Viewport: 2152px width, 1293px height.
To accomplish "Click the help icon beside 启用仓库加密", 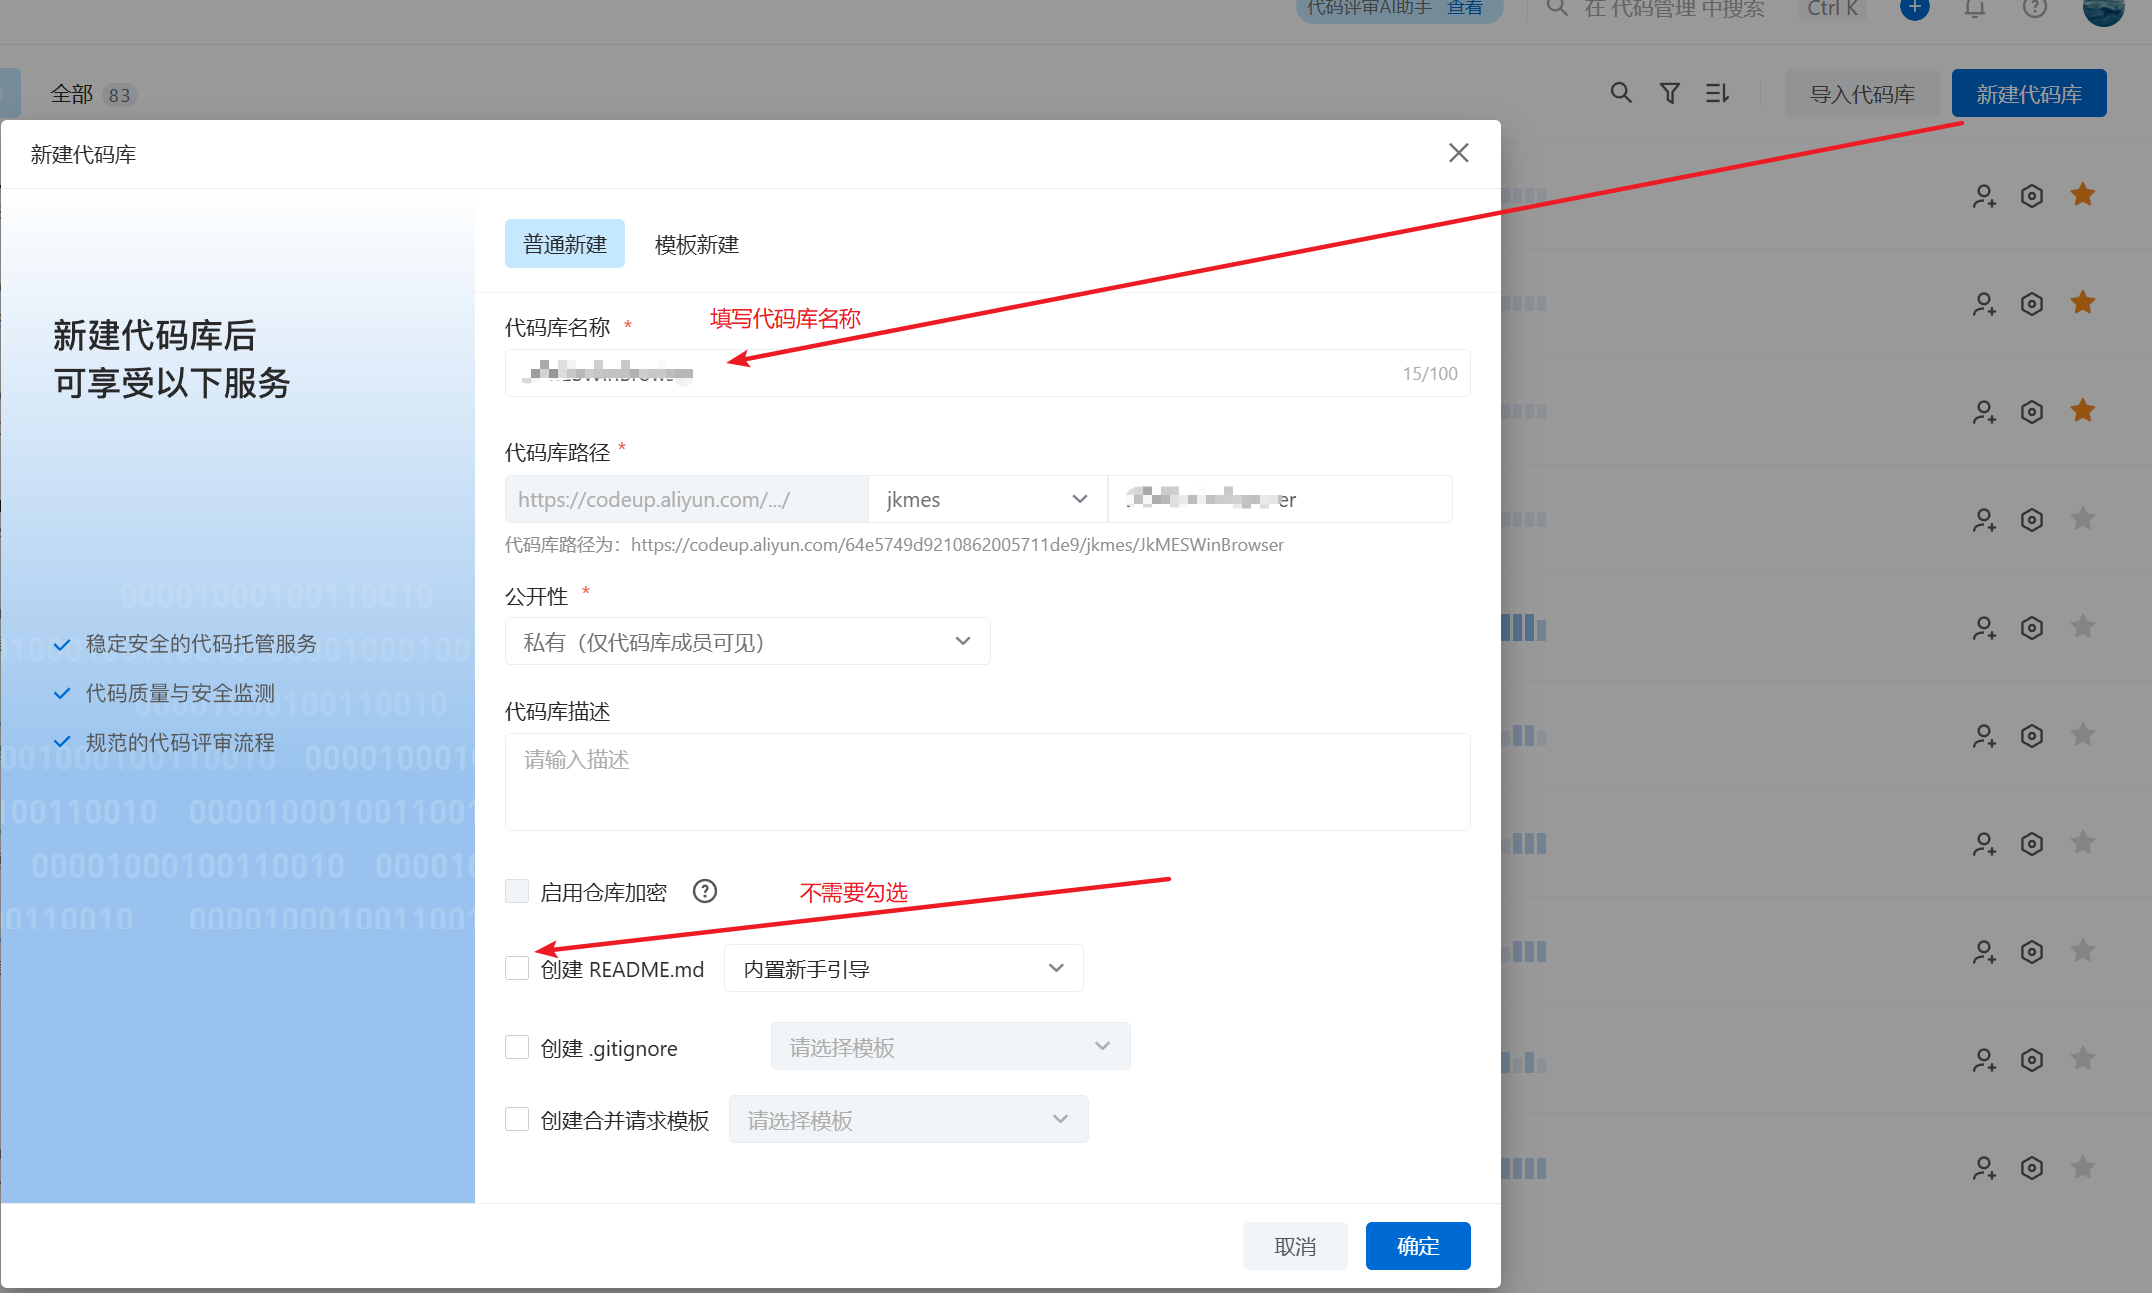I will point(705,891).
